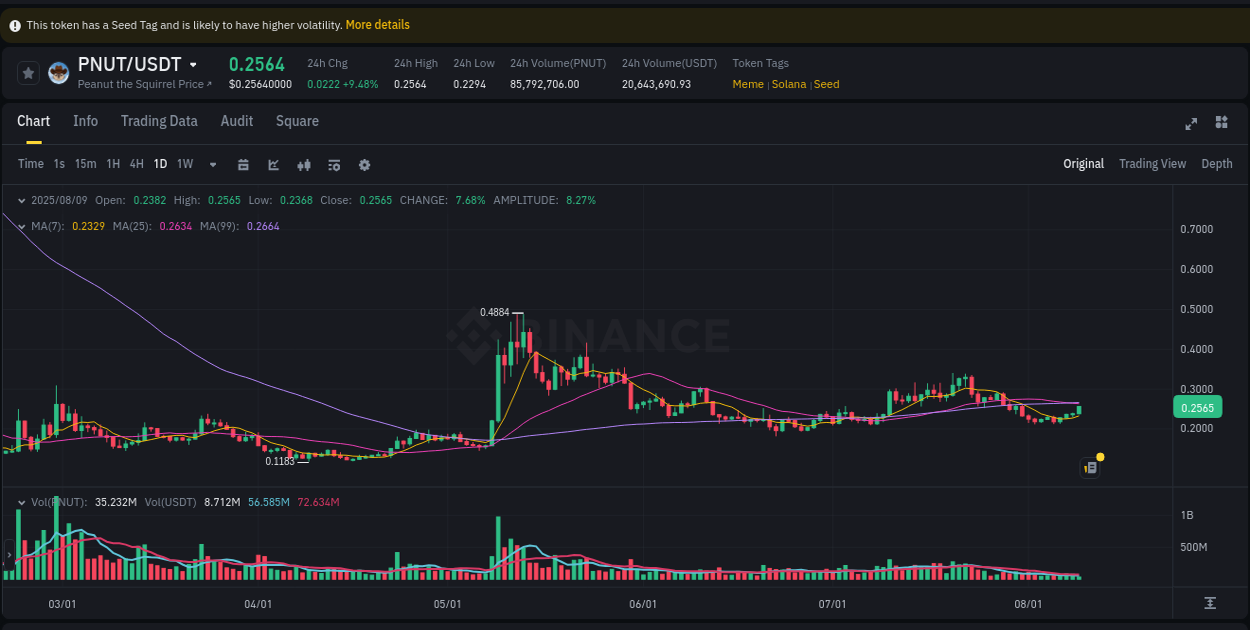Expand the chart to fullscreen via arrows icon
This screenshot has height=630, width=1250.
1191,123
